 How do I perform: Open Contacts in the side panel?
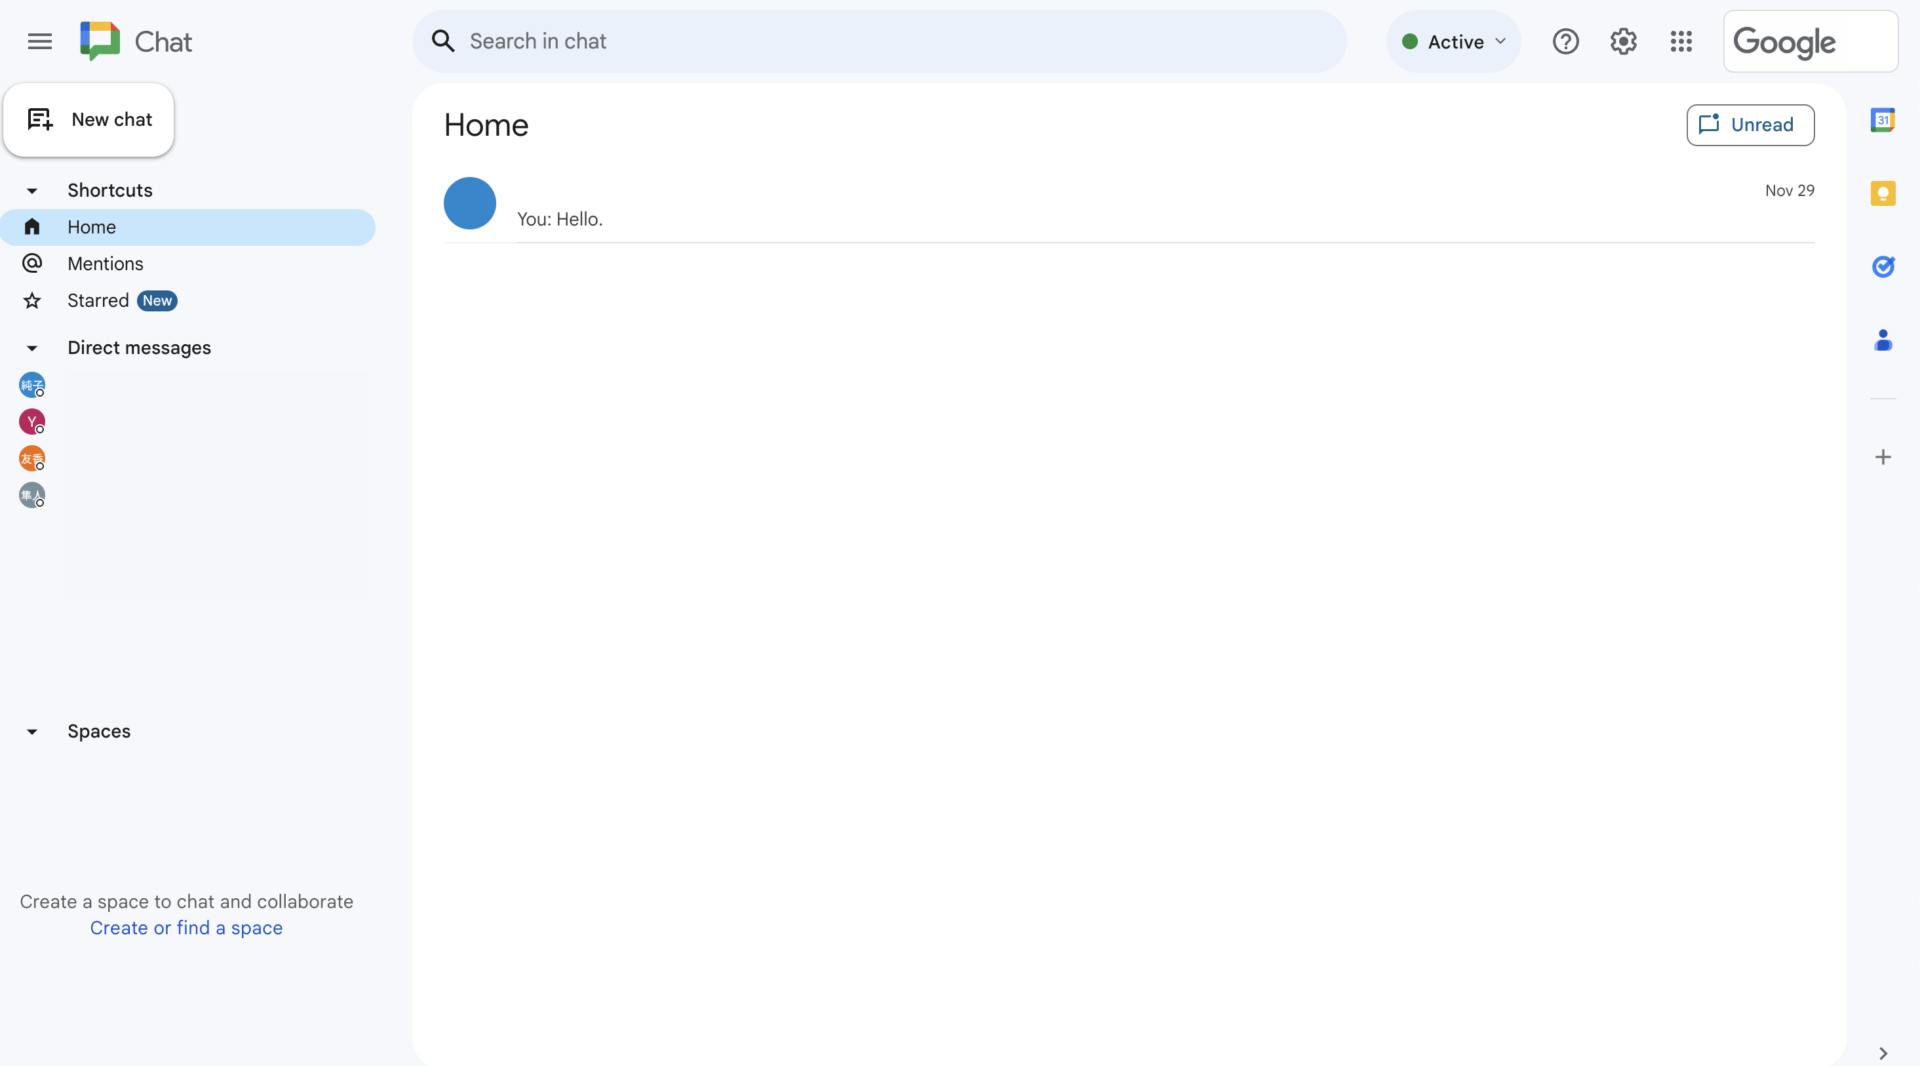pyautogui.click(x=1884, y=340)
